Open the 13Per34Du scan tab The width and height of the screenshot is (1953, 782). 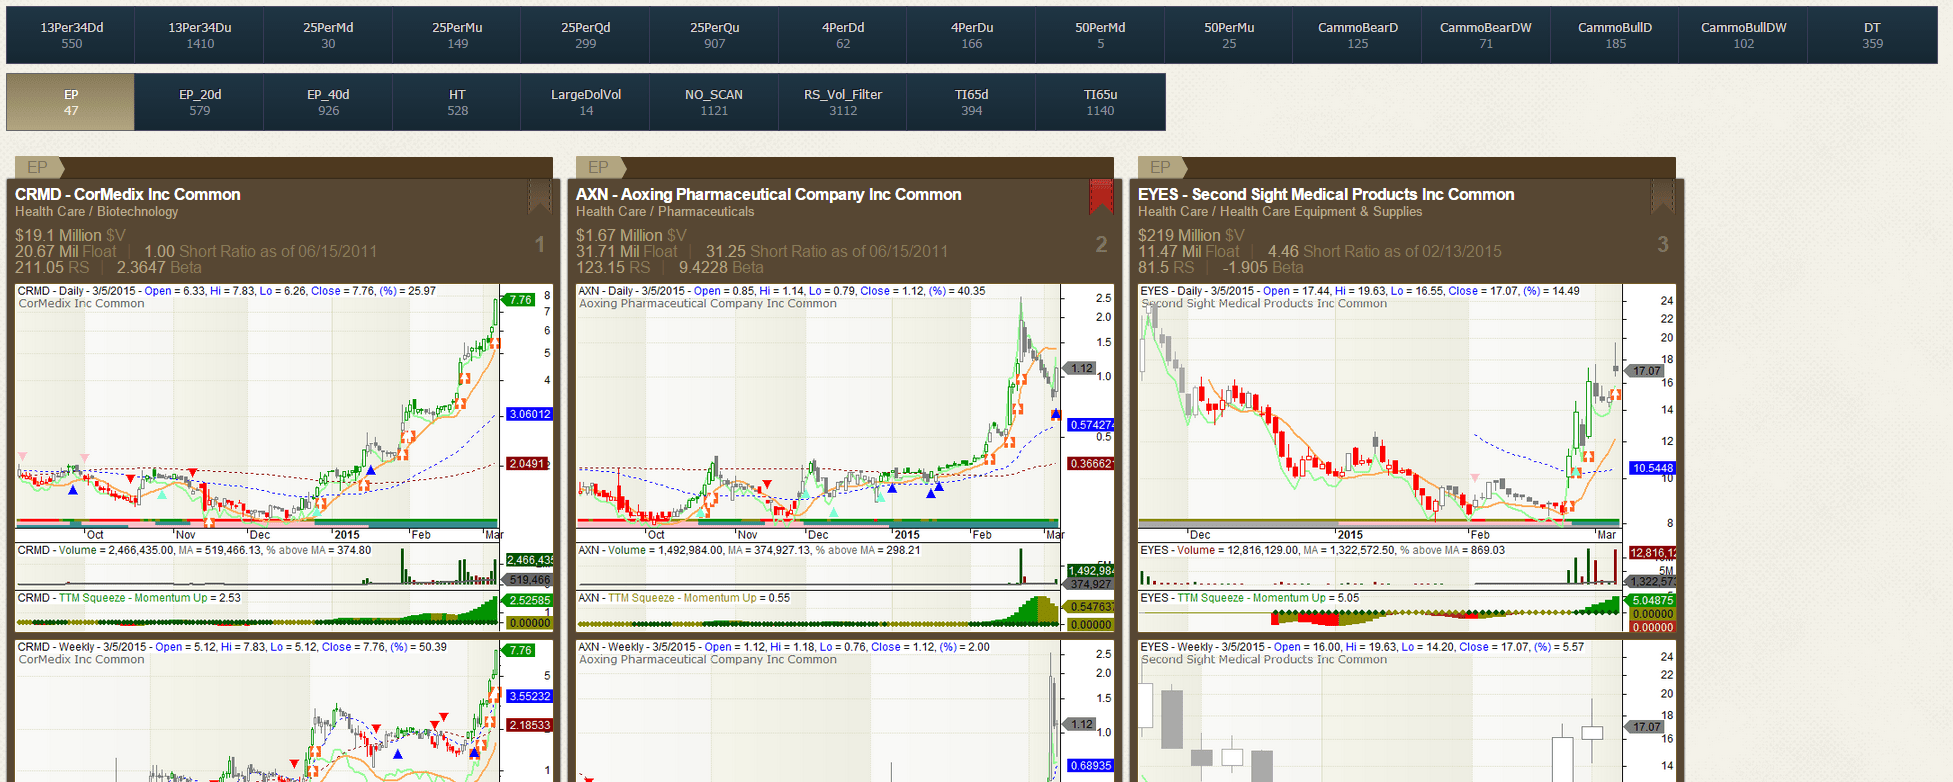tap(200, 35)
